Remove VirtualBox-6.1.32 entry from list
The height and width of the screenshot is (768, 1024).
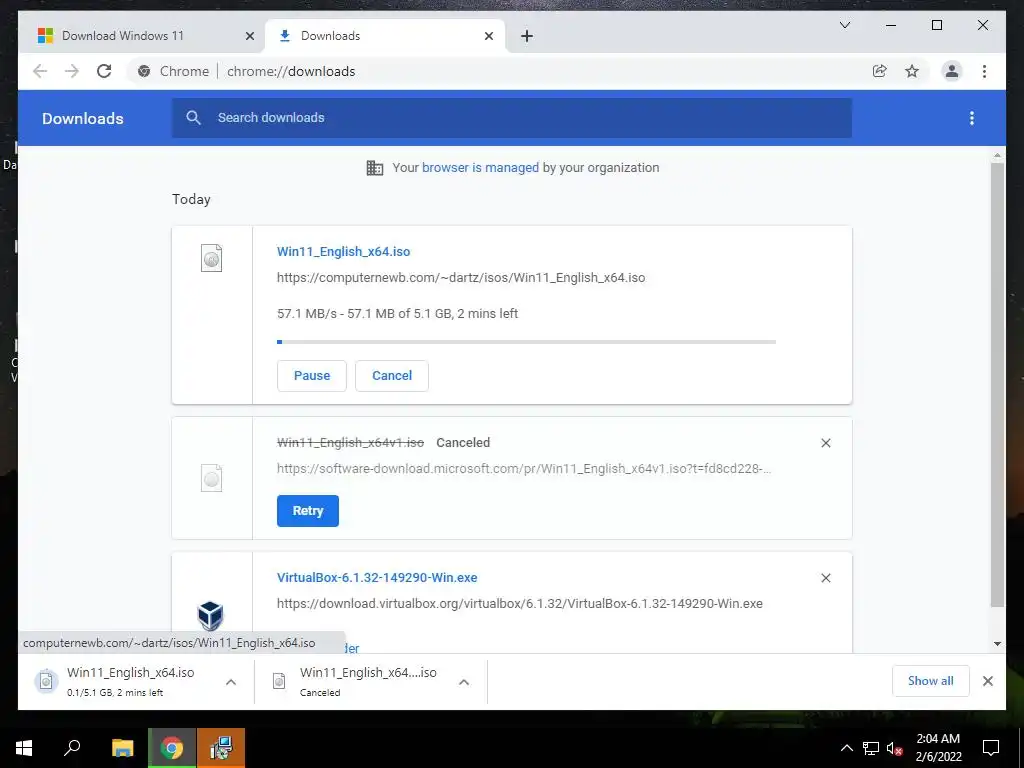click(x=825, y=578)
